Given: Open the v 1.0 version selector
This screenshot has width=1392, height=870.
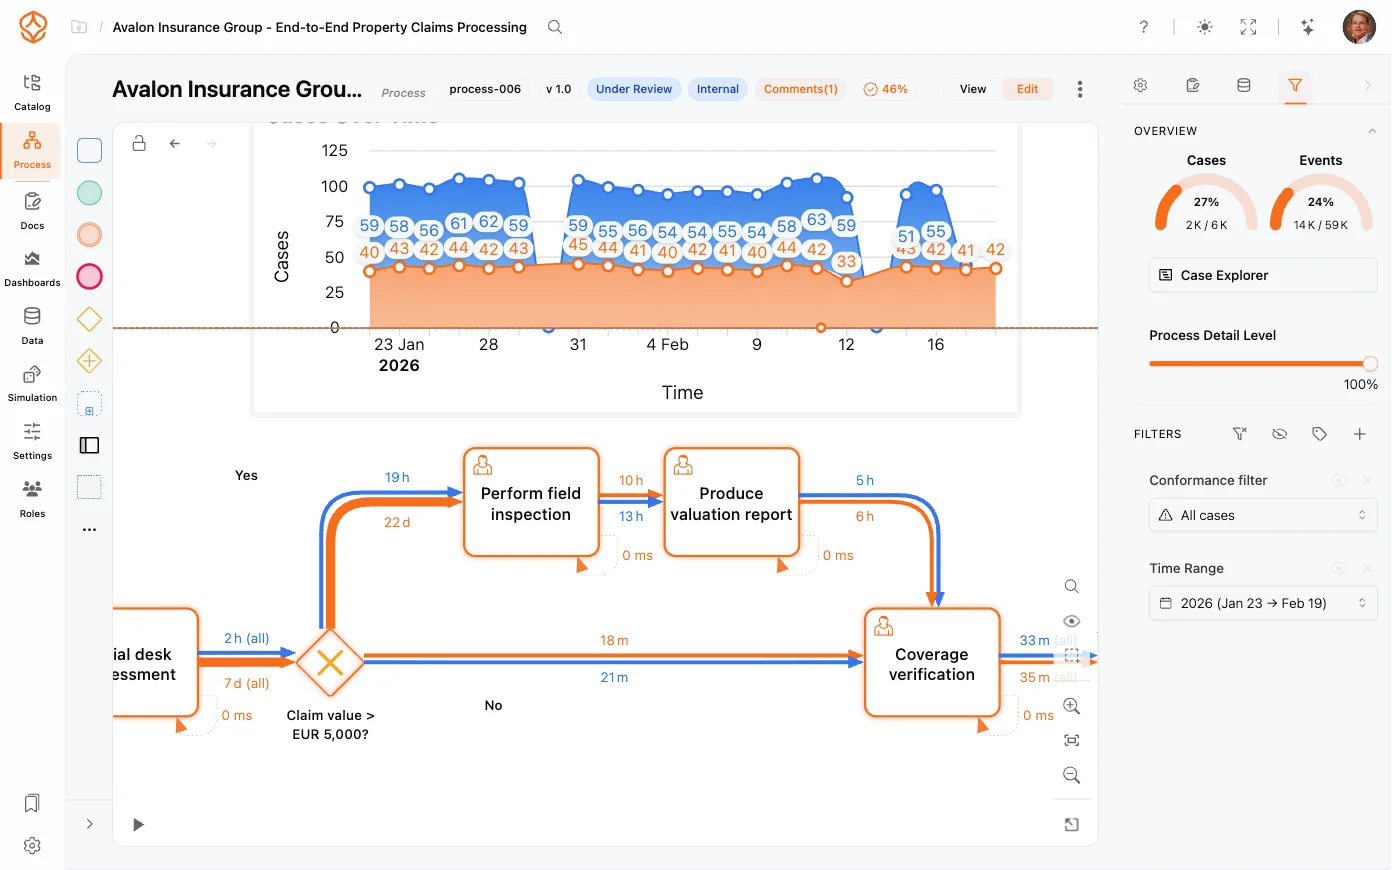Looking at the screenshot, I should pos(559,89).
